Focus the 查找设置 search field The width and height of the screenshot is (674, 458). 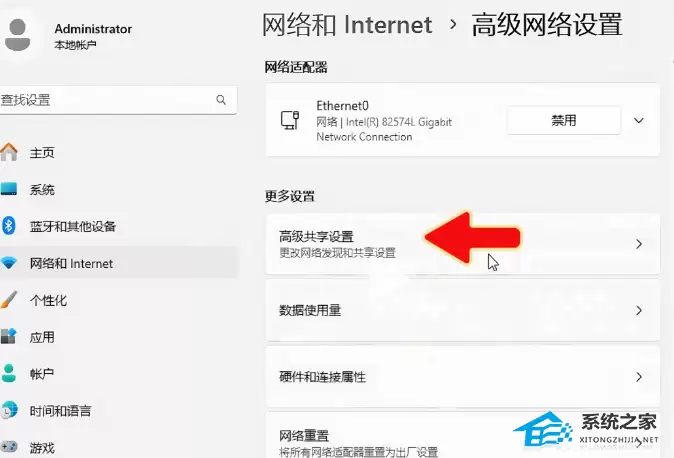[x=117, y=100]
